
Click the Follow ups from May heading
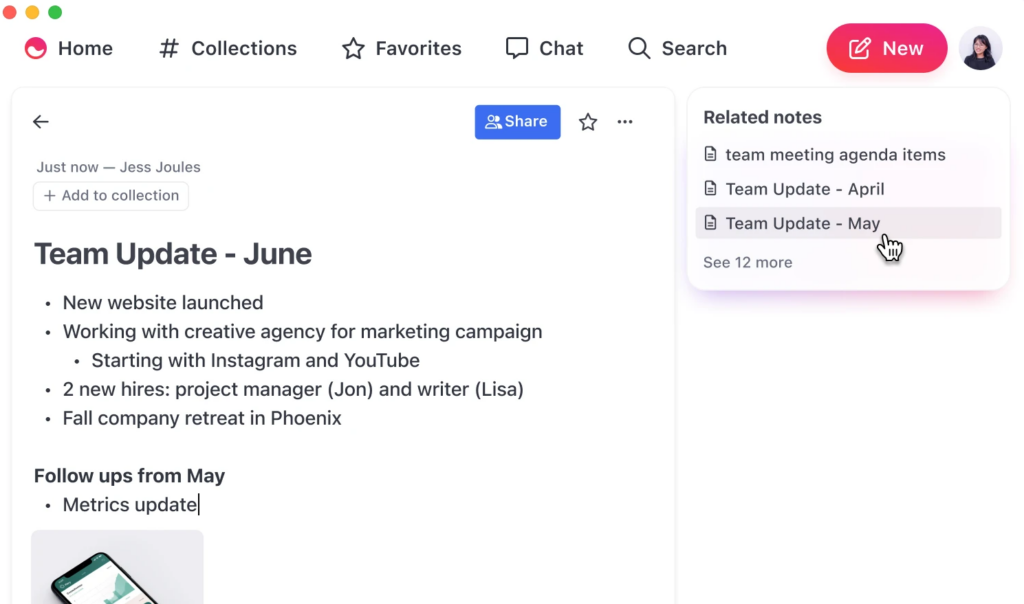(x=129, y=476)
